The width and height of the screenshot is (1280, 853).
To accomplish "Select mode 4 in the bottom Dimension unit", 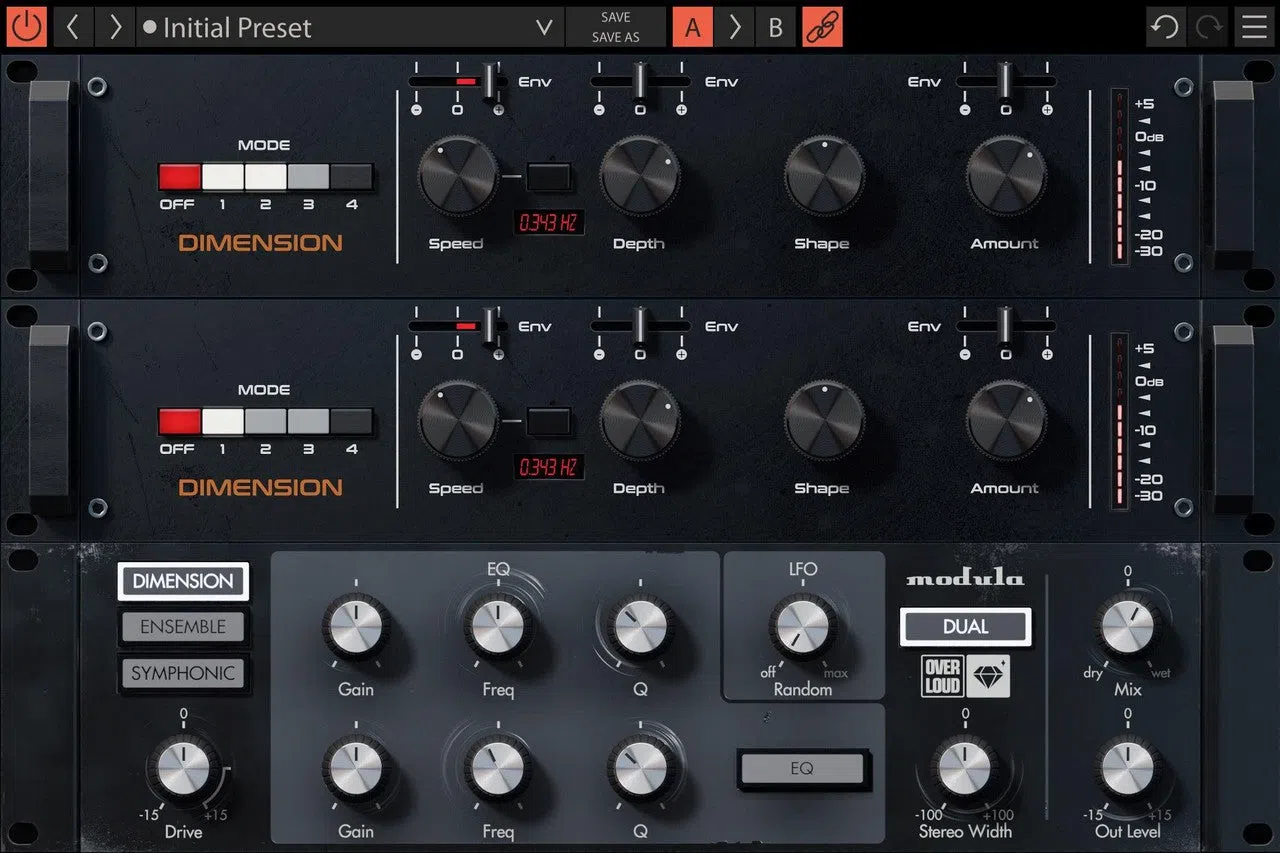I will [351, 422].
